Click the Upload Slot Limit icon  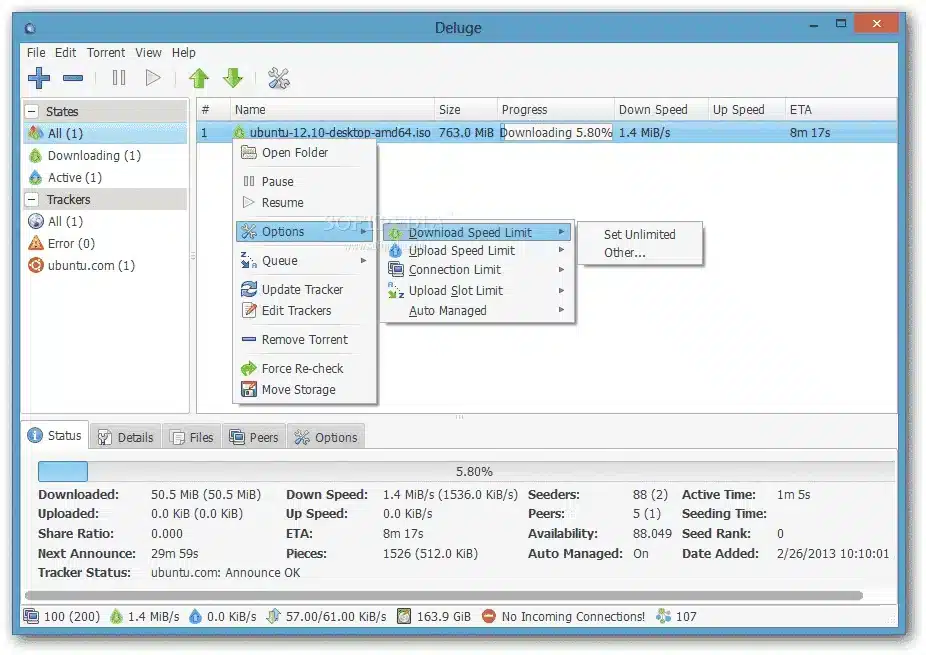(x=396, y=290)
